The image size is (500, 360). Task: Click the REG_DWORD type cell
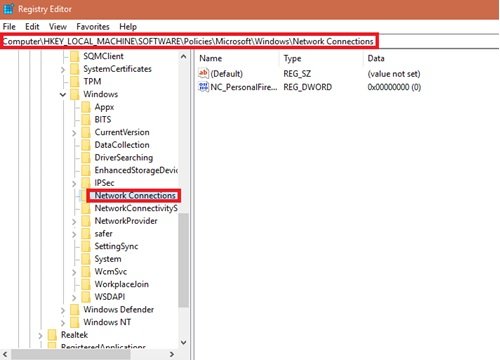(307, 87)
